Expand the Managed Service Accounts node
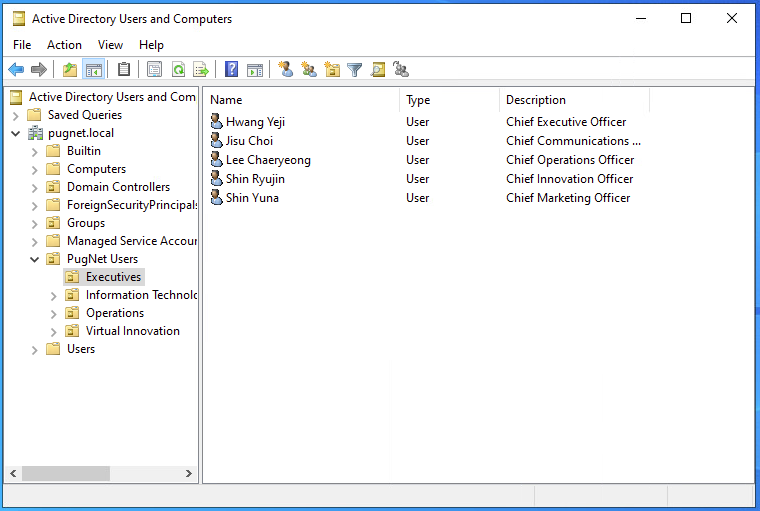Viewport: 760px width, 511px height. coord(34,241)
